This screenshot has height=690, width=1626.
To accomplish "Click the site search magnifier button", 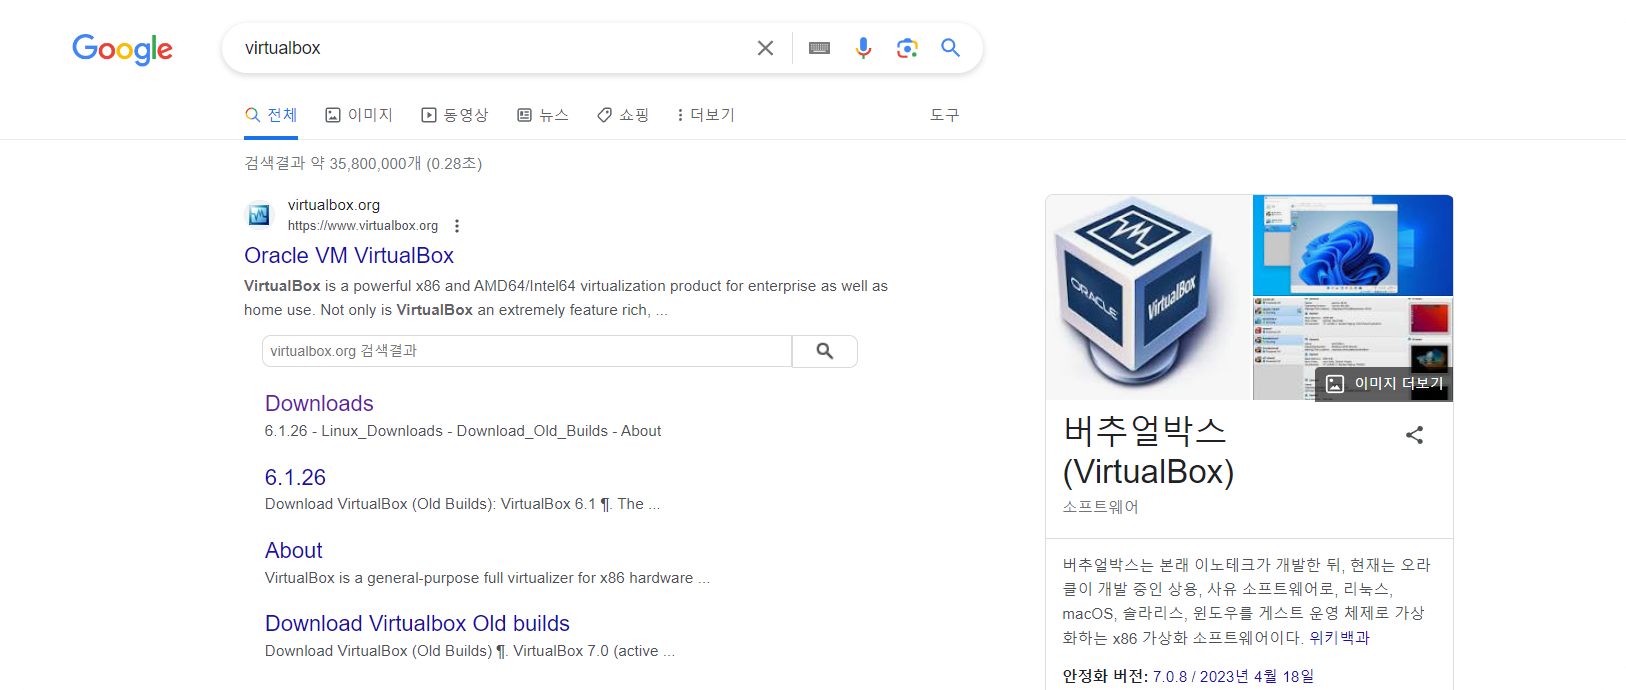I will pyautogui.click(x=825, y=351).
